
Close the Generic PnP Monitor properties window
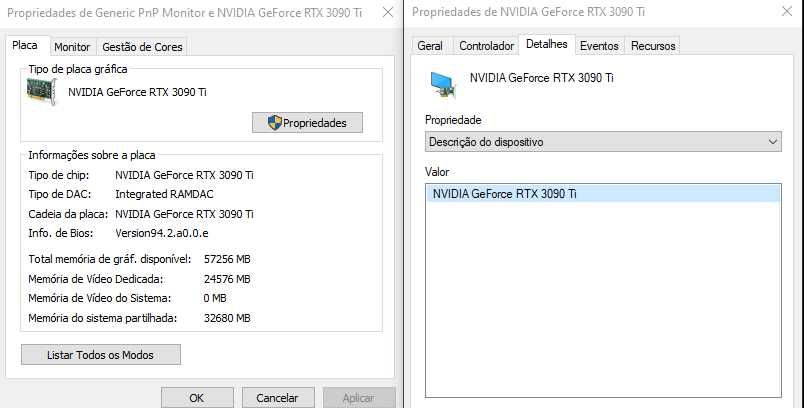point(388,12)
